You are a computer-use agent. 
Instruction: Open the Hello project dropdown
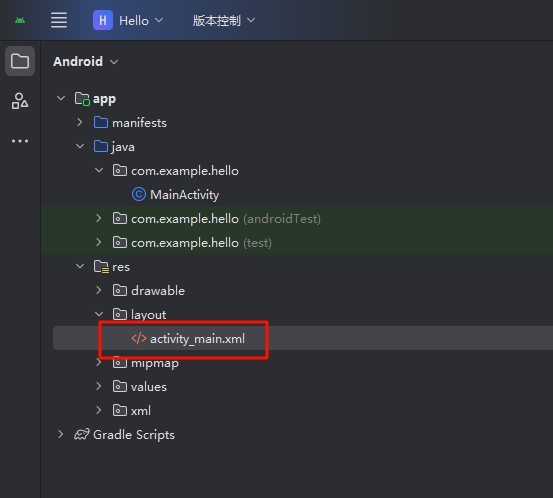(x=141, y=20)
